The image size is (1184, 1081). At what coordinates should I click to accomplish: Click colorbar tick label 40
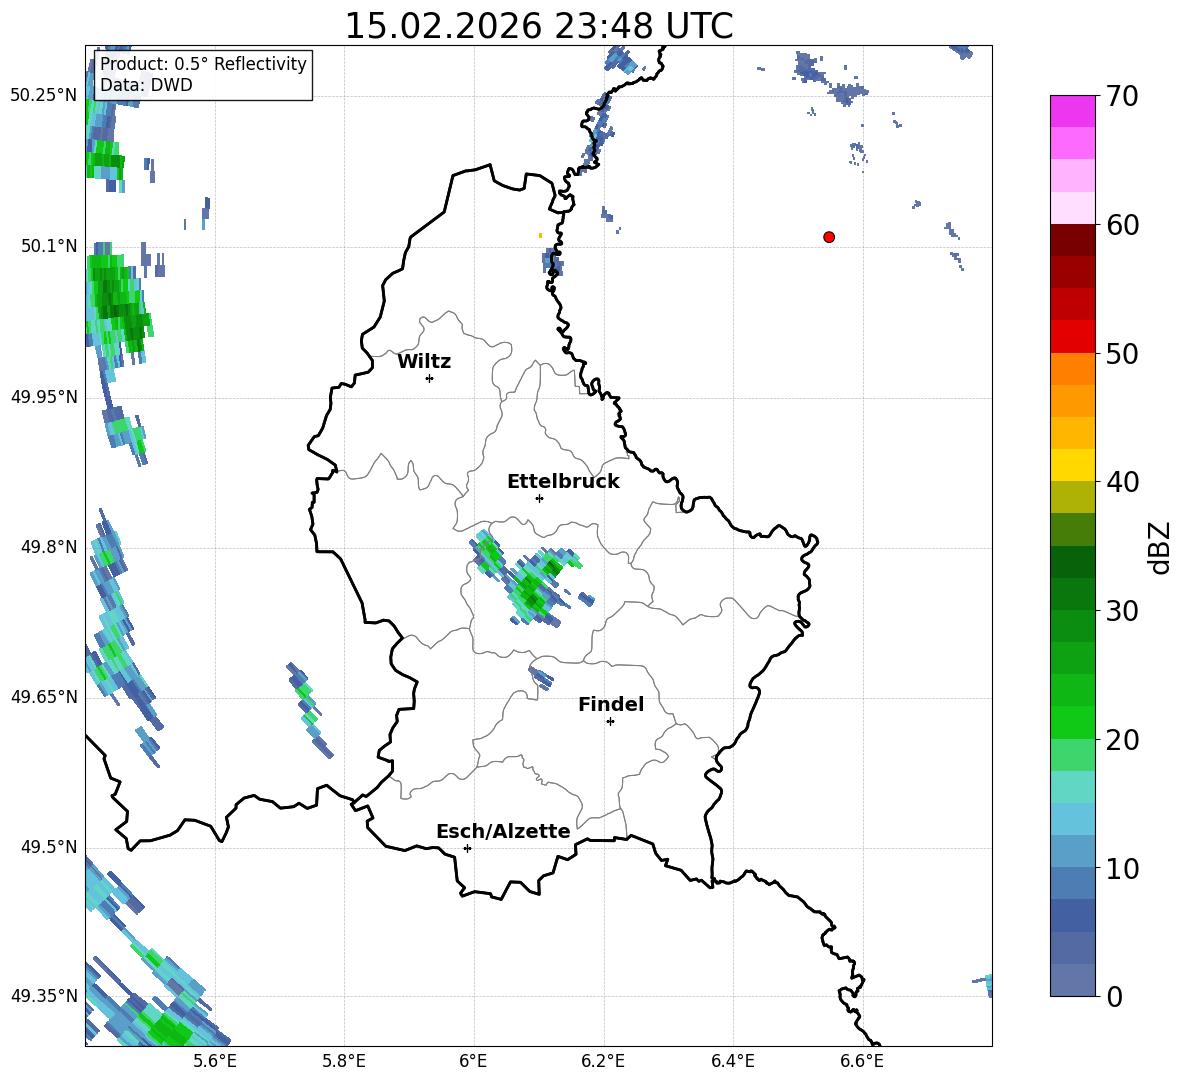[1122, 482]
